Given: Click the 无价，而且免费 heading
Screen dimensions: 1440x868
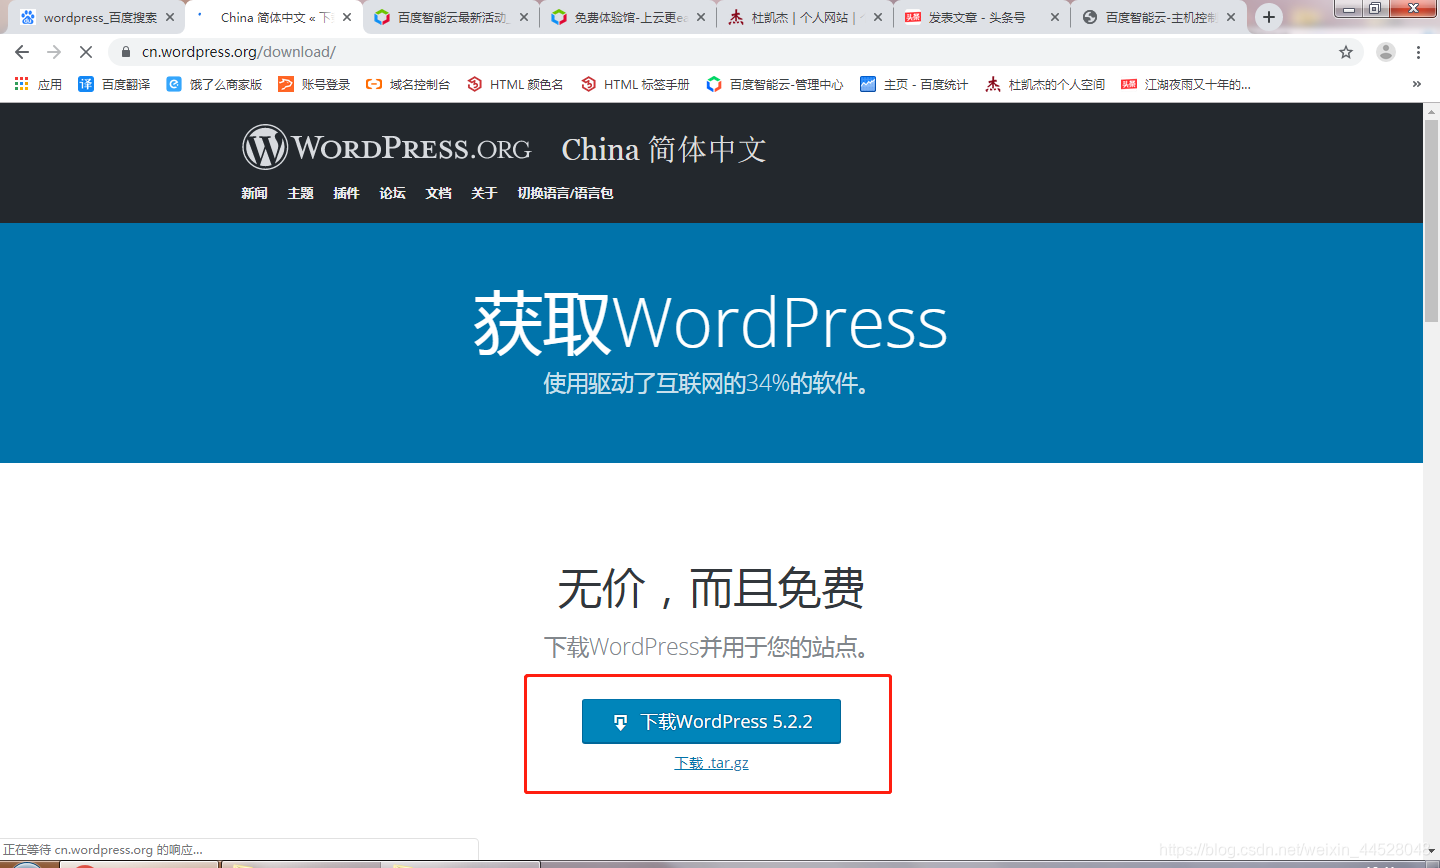Looking at the screenshot, I should [x=711, y=588].
